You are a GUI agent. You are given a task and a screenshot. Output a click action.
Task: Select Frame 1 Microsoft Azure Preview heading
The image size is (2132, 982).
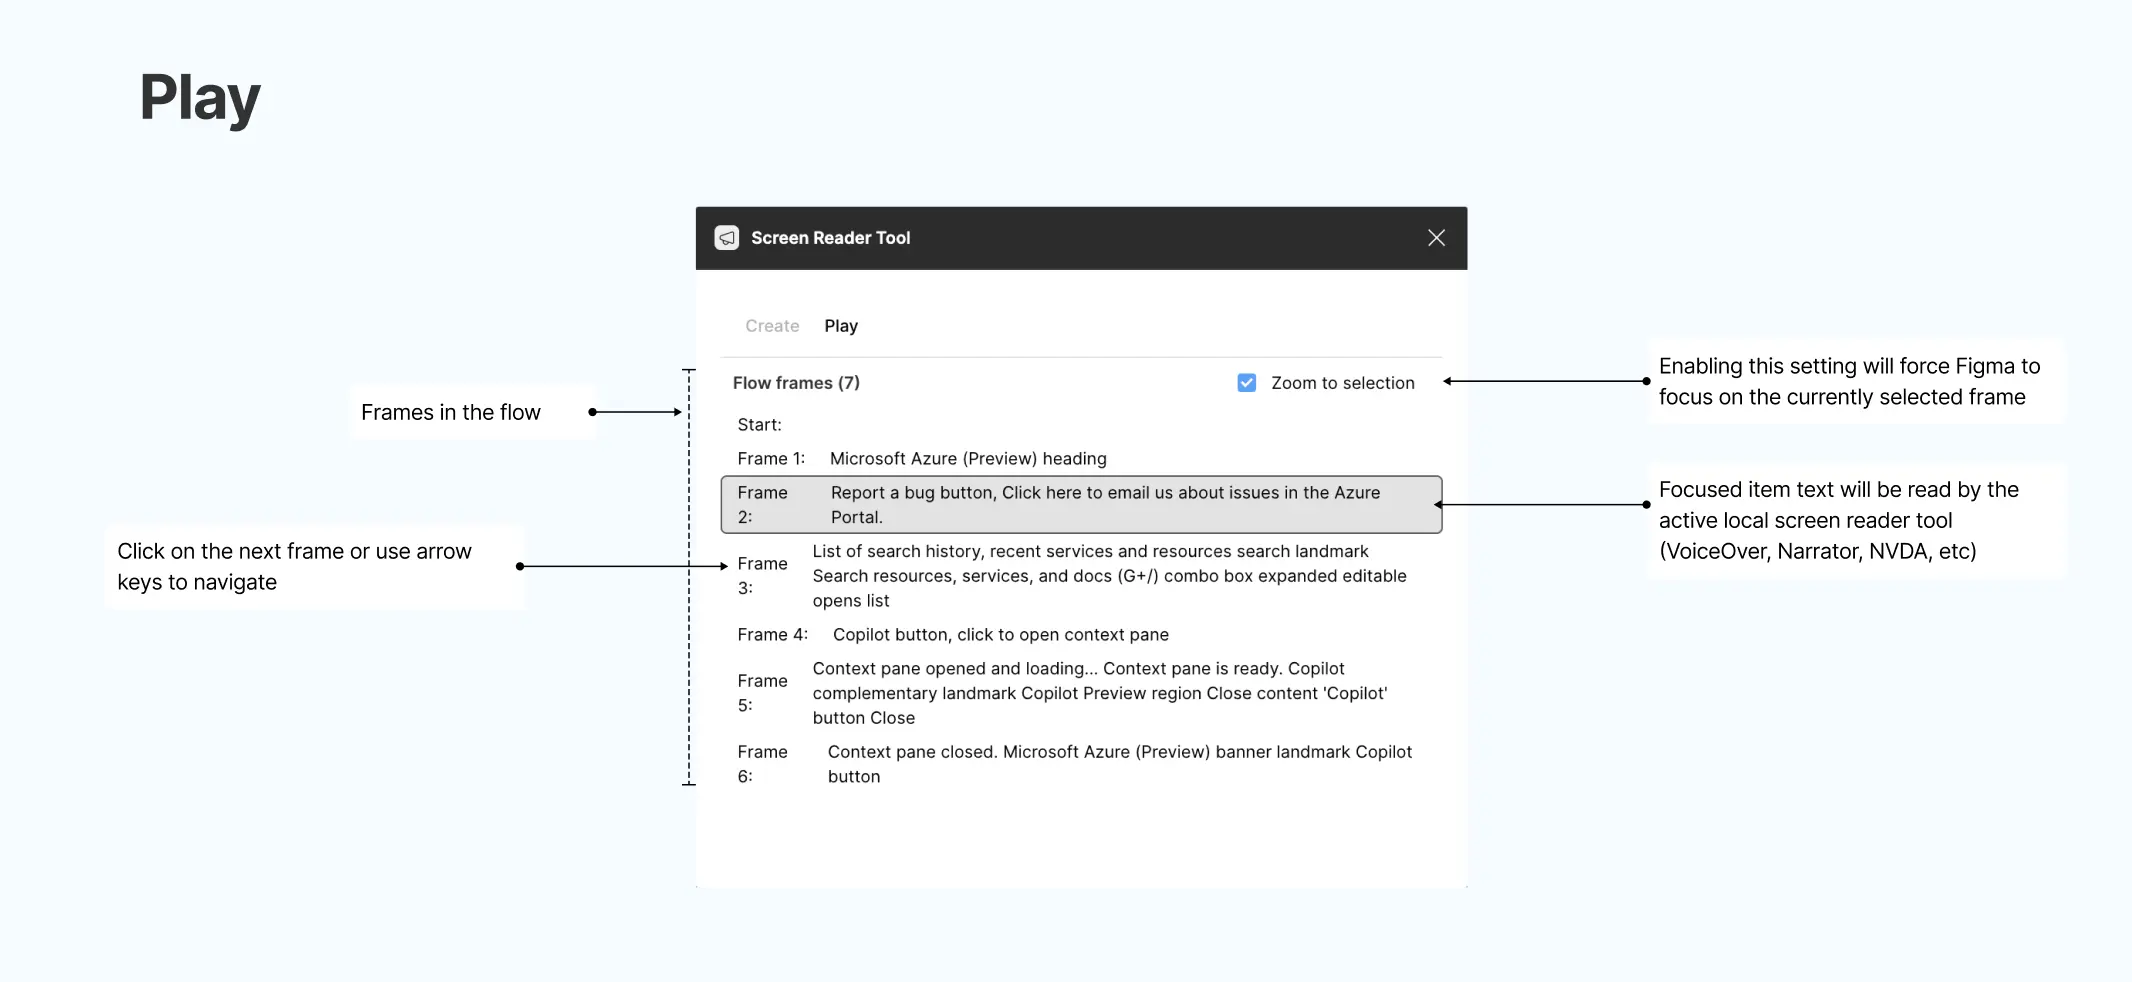967,458
